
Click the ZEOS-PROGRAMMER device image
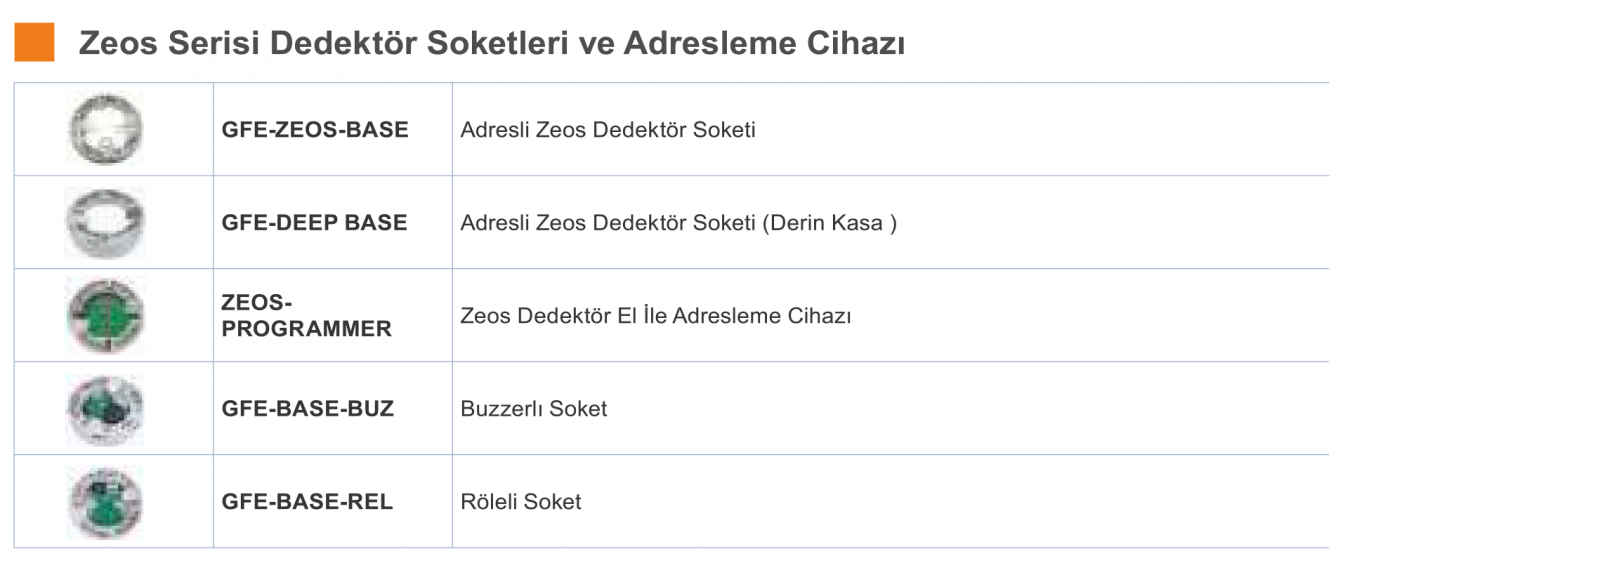click(x=106, y=315)
